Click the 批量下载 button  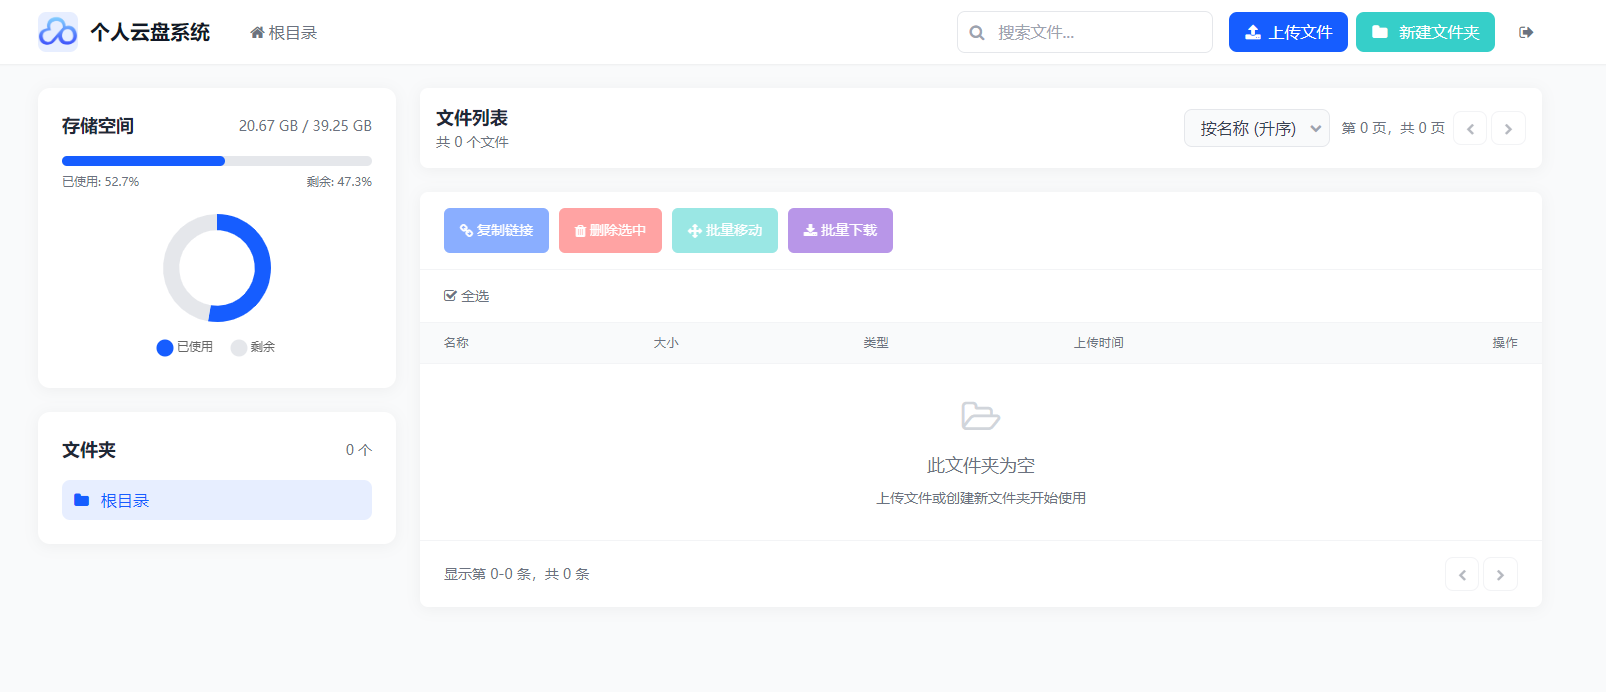840,230
